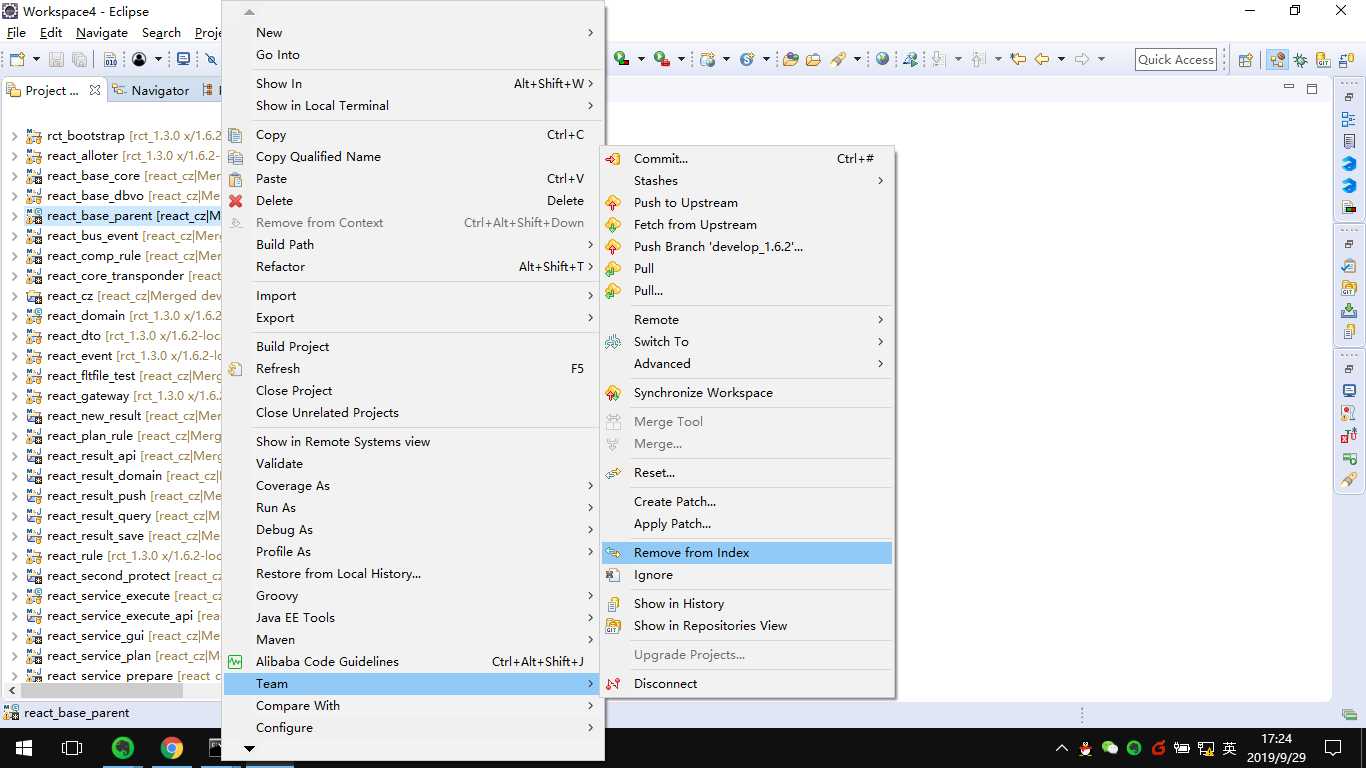The height and width of the screenshot is (768, 1366).
Task: Open the Compare With submenu
Action: click(x=412, y=706)
